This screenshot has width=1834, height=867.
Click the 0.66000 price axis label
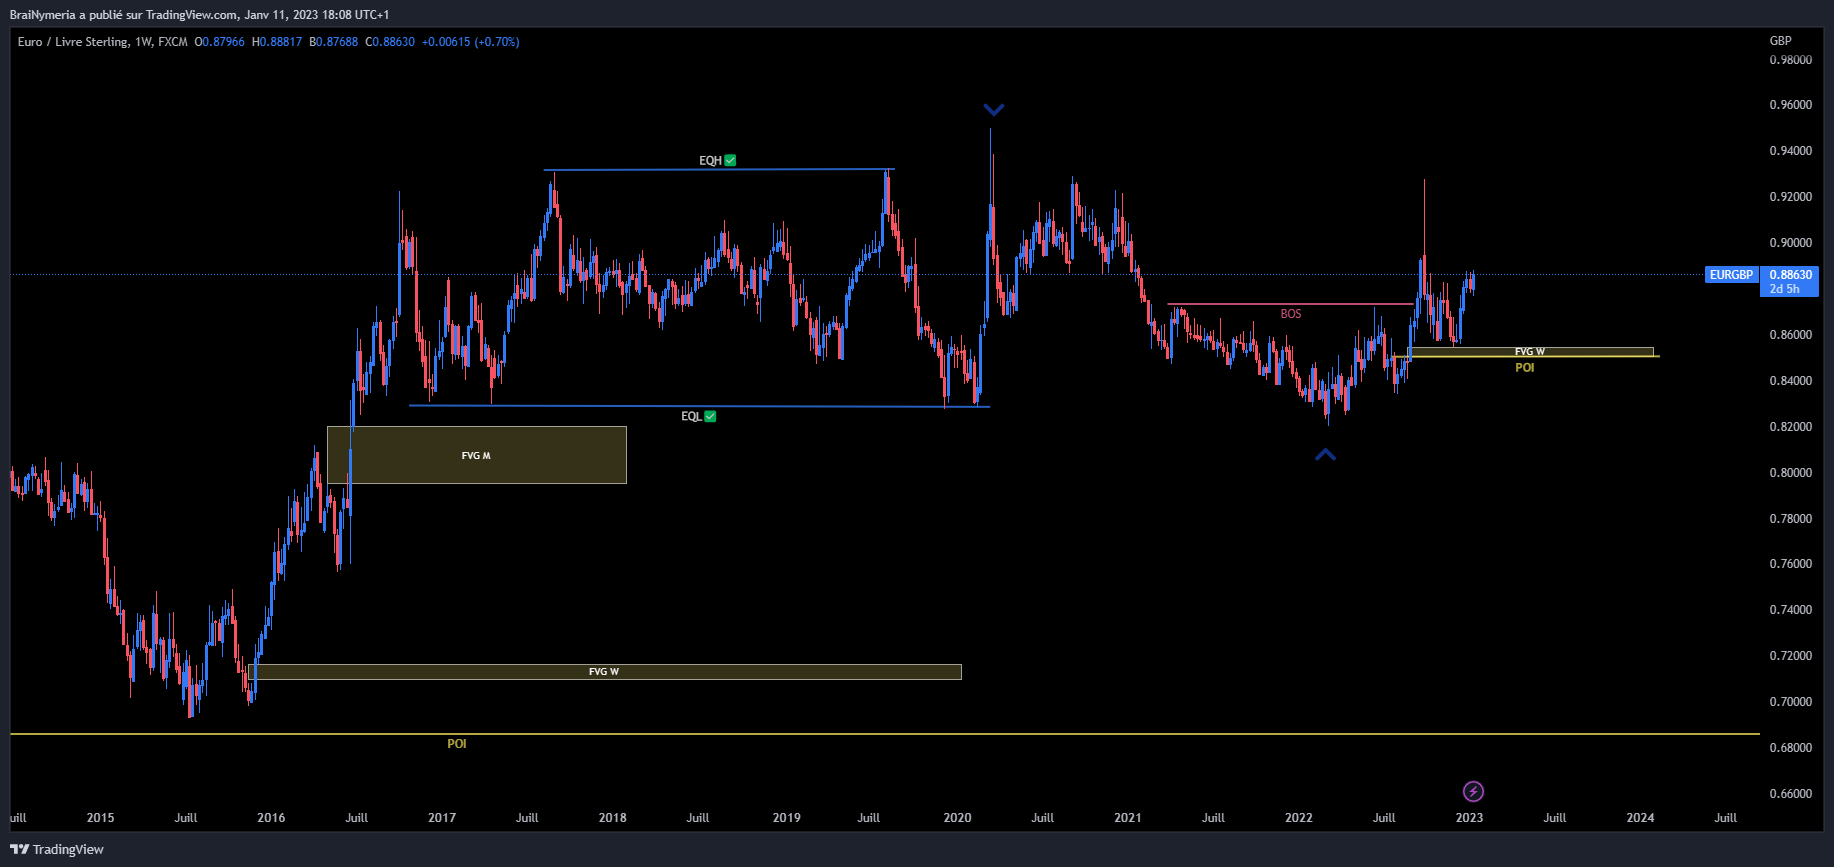pos(1791,794)
